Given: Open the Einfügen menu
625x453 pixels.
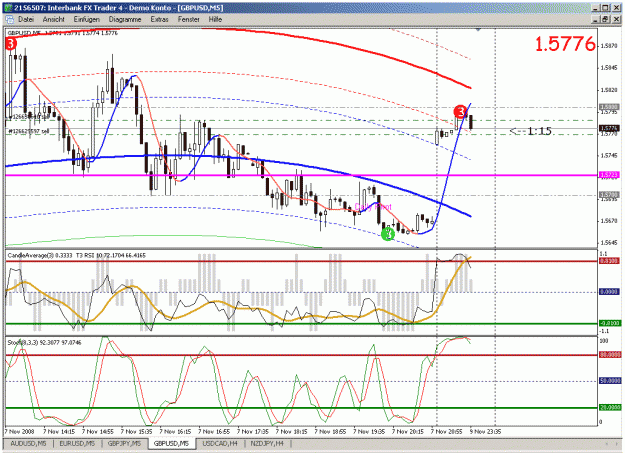Looking at the screenshot, I should click(x=86, y=19).
